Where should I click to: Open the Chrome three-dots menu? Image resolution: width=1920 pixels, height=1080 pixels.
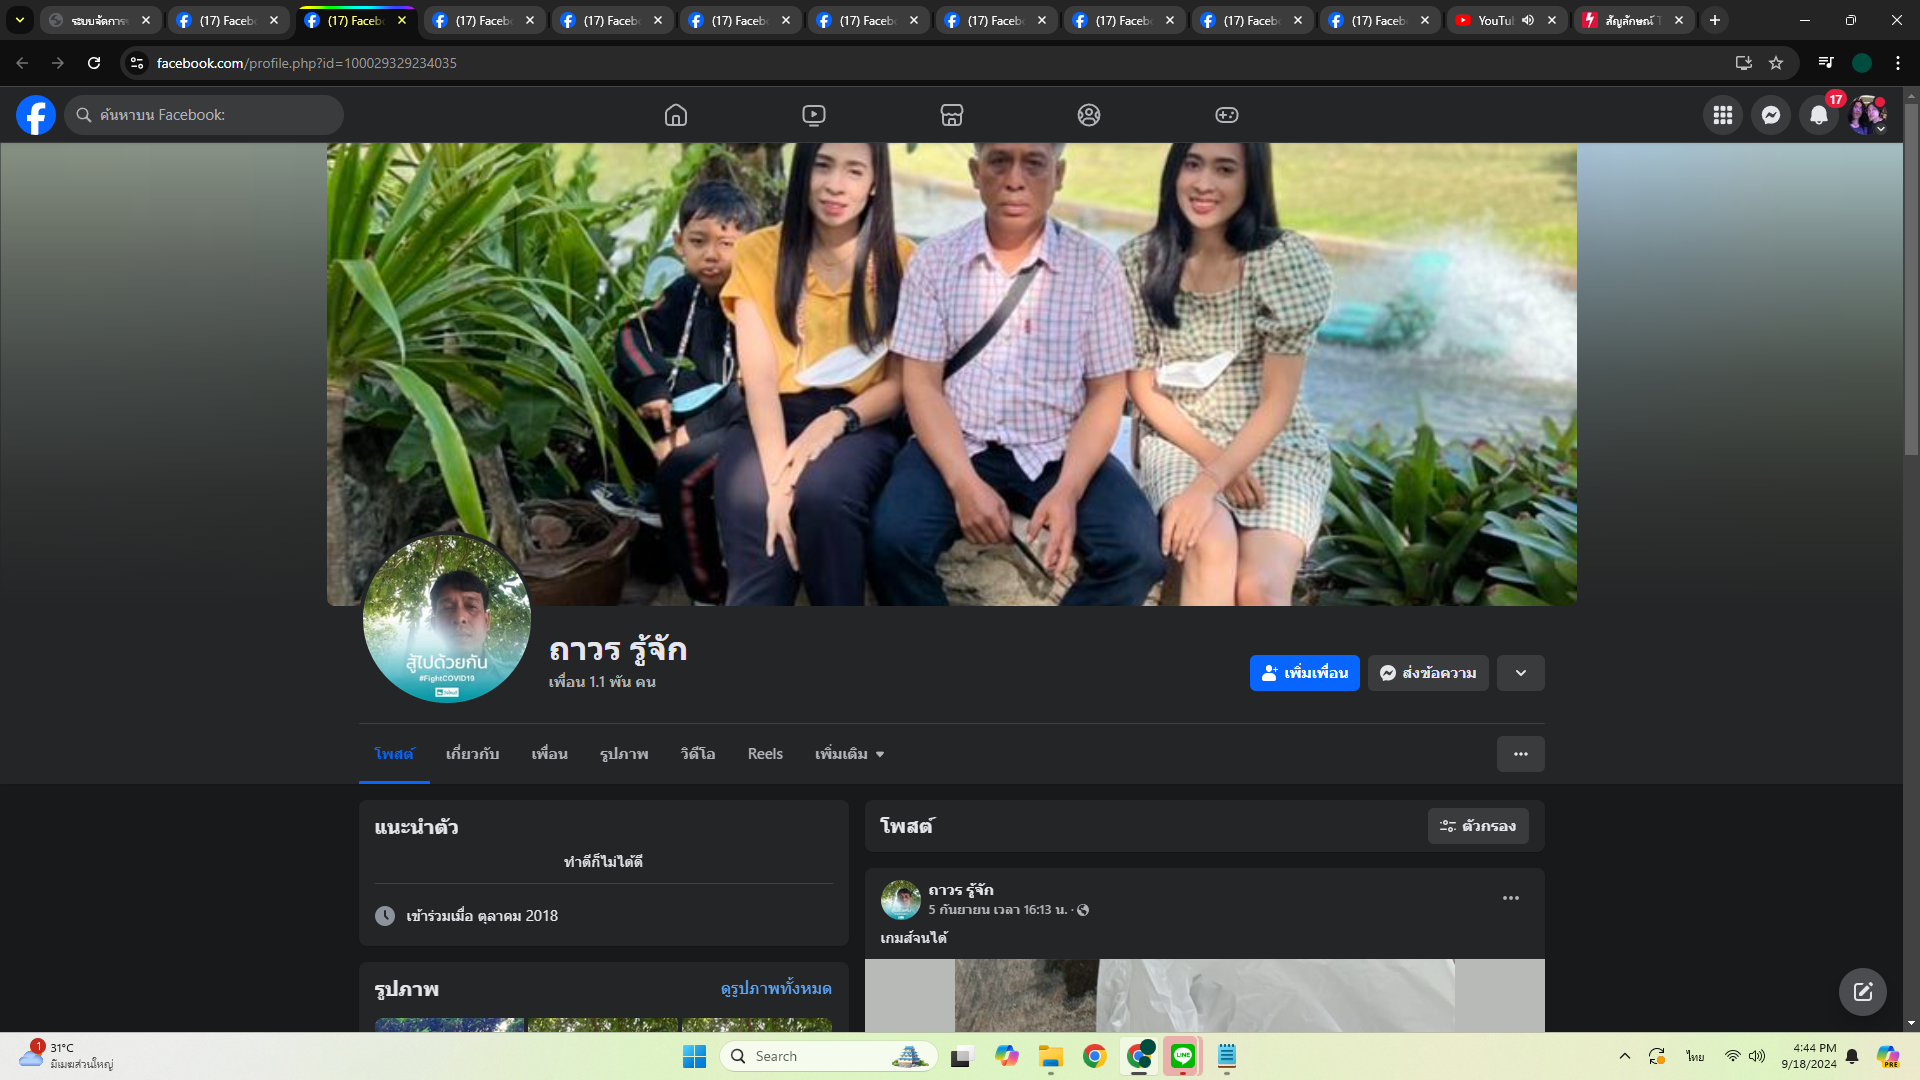pyautogui.click(x=1898, y=63)
